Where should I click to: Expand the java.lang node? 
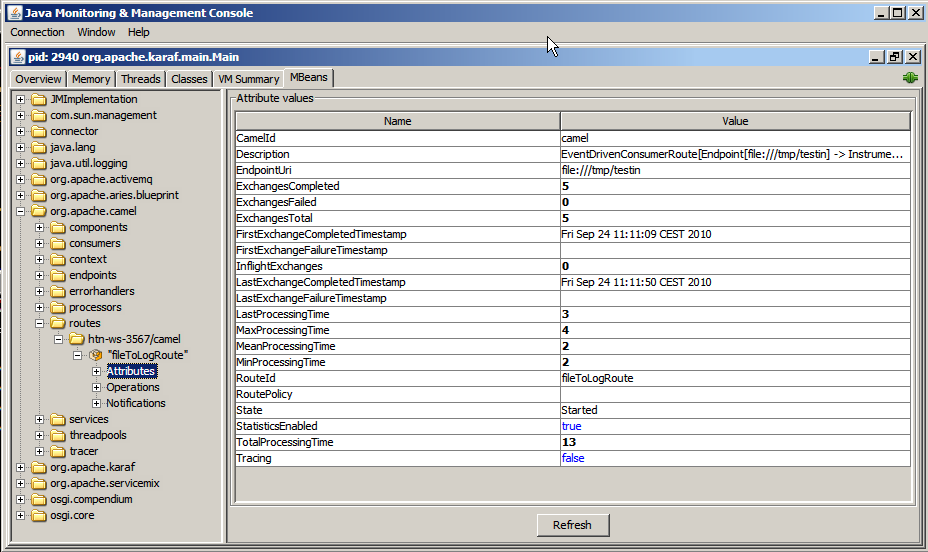coord(20,147)
